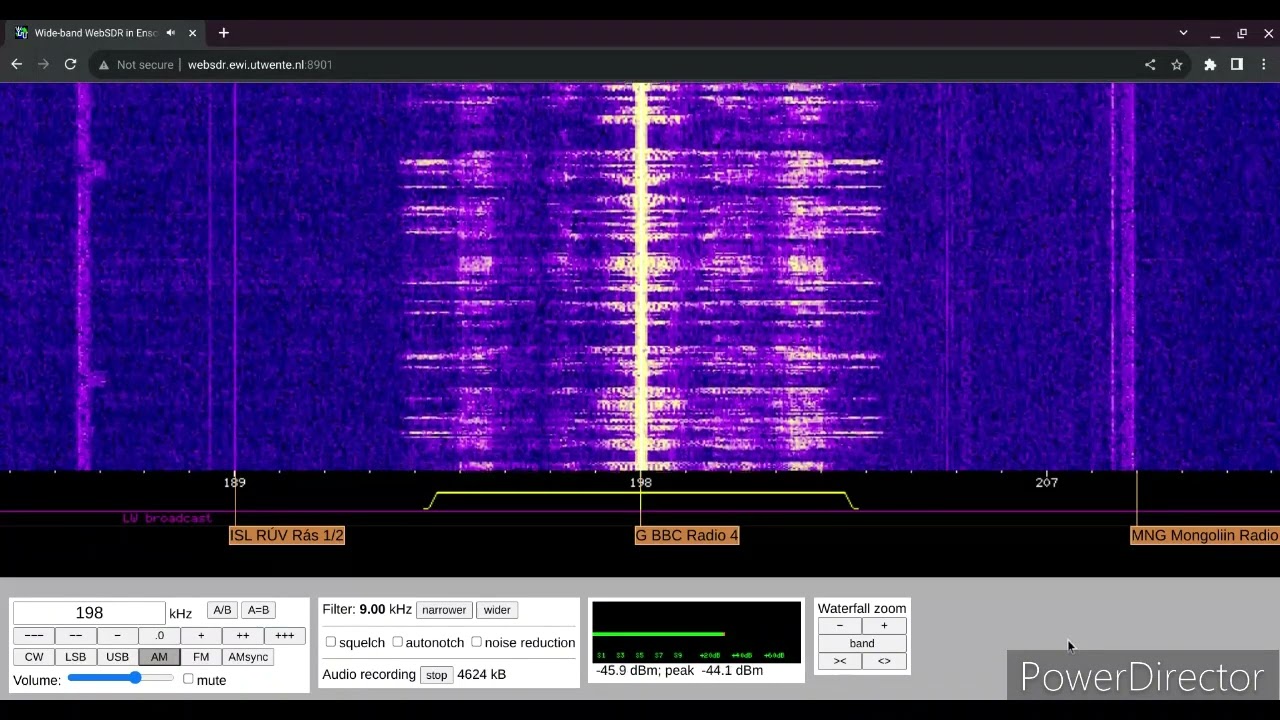Image resolution: width=1280 pixels, height=720 pixels.
Task: Click the waterfall zoom band button
Action: [862, 644]
